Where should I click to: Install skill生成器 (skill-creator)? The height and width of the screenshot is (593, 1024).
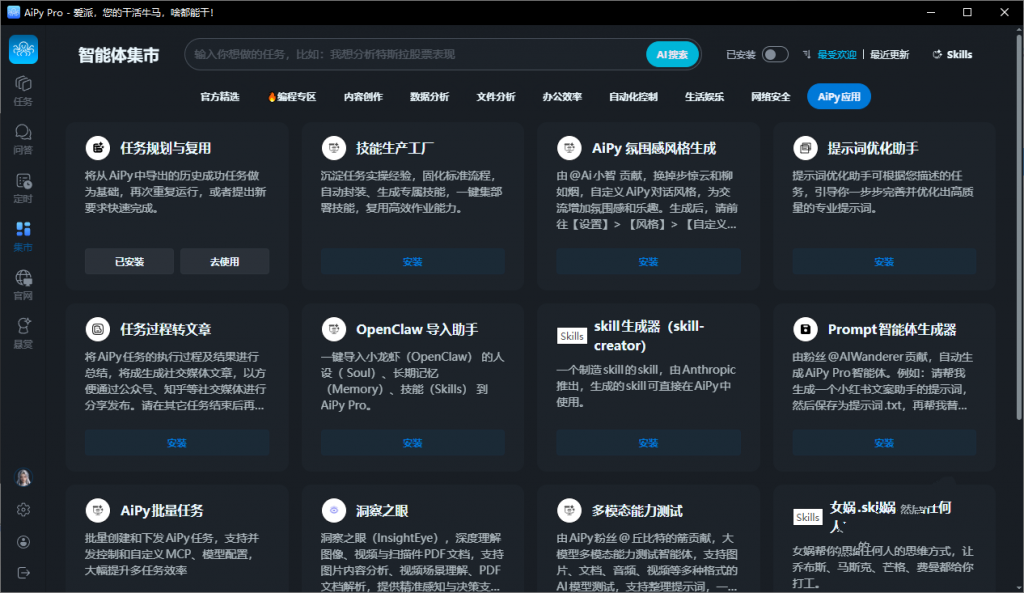coord(648,443)
